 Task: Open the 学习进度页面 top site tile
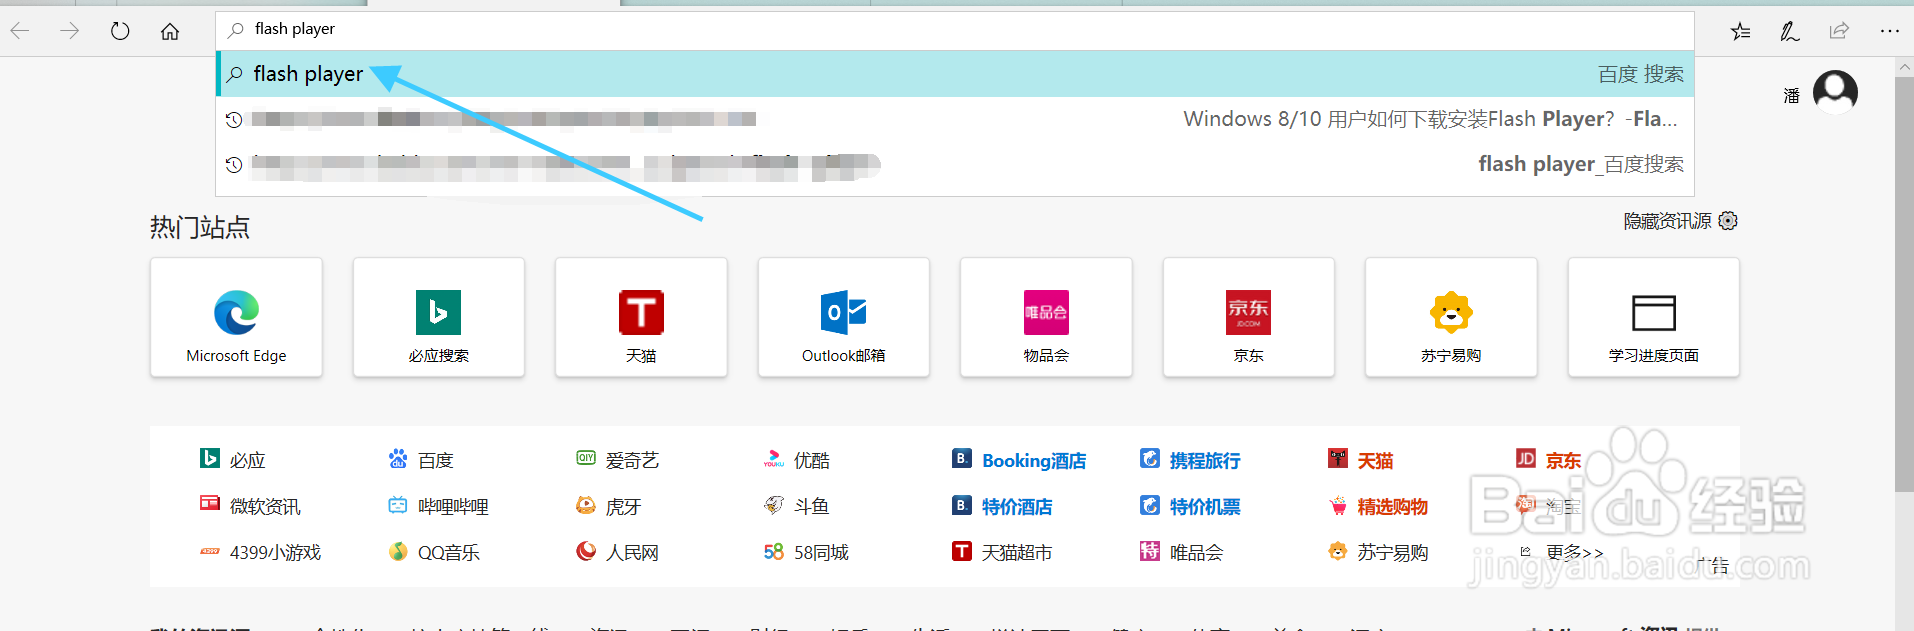(x=1654, y=317)
